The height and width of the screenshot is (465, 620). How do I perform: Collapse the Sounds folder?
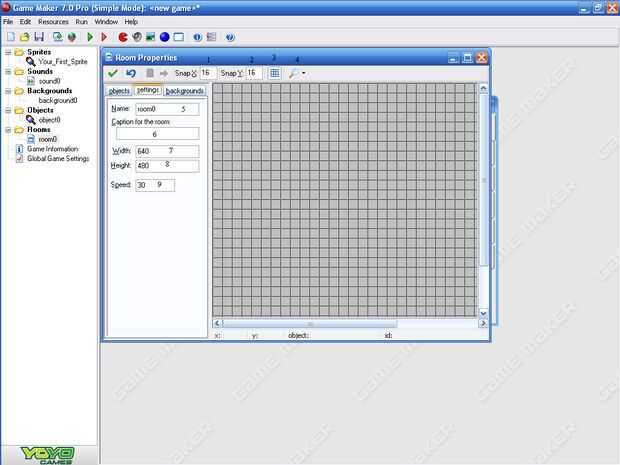click(x=8, y=72)
